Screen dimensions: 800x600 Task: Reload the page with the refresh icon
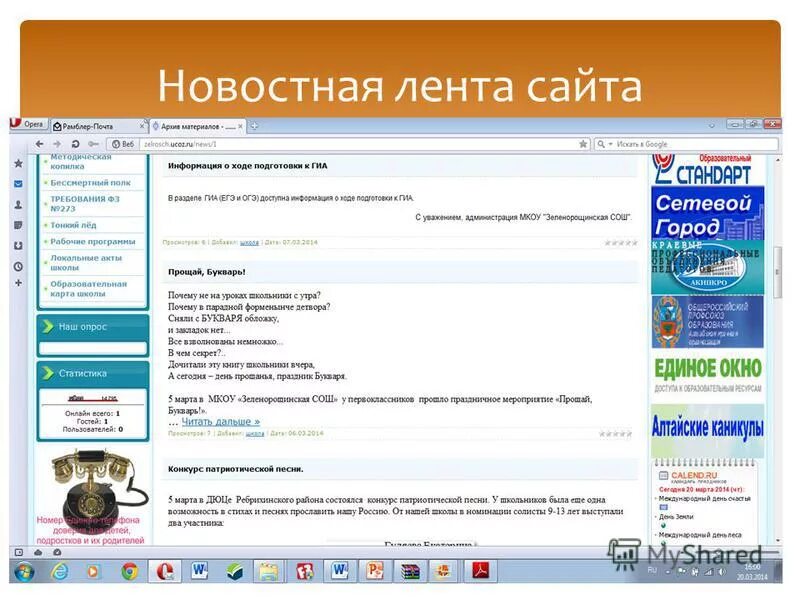point(74,142)
